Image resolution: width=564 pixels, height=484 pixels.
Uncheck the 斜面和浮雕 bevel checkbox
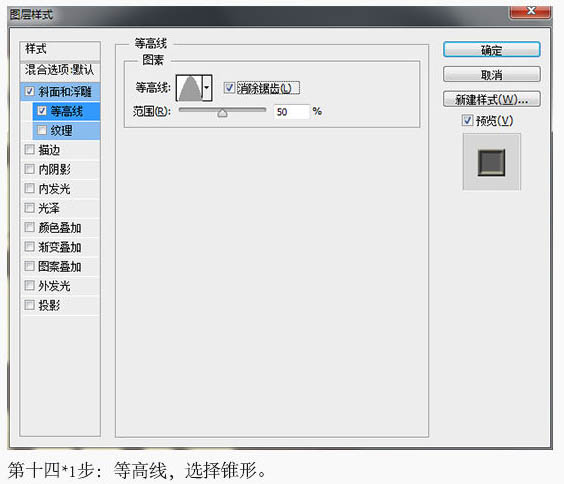(30, 91)
